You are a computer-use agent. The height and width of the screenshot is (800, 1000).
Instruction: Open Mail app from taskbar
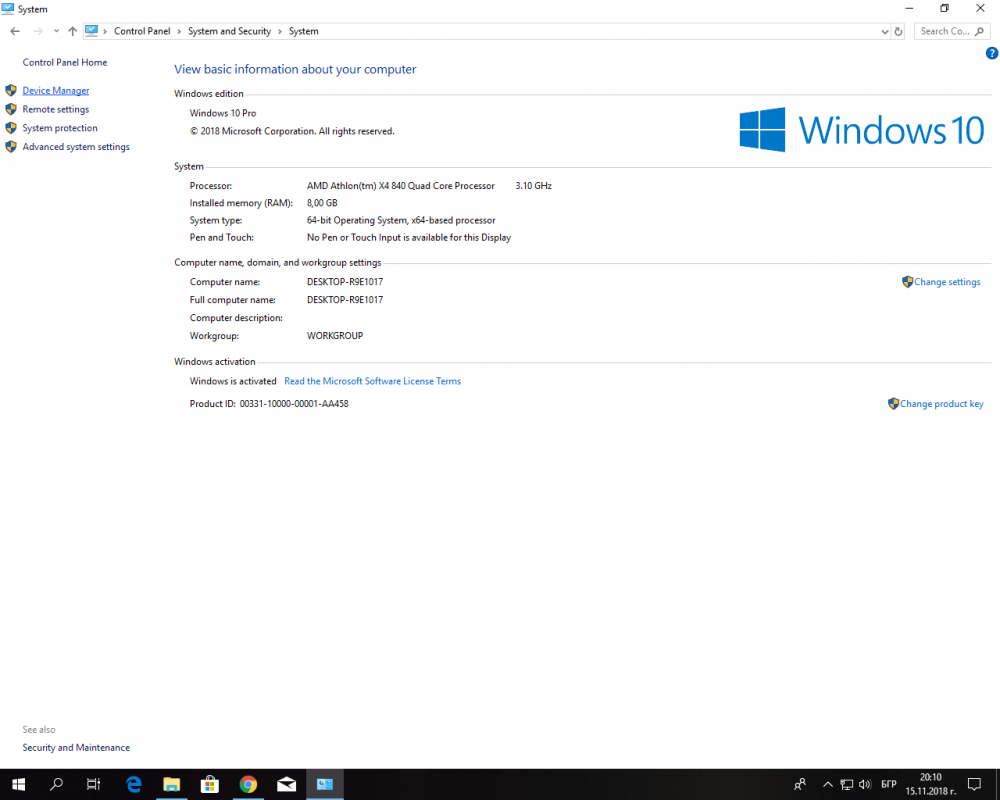click(x=286, y=785)
